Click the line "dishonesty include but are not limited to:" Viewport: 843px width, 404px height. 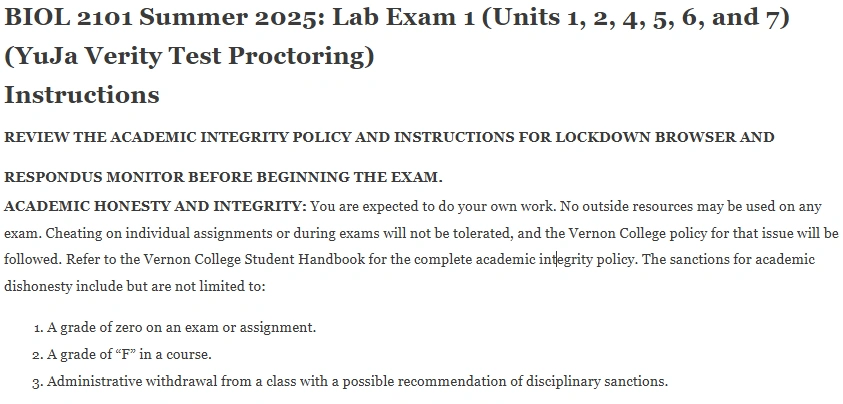pyautogui.click(x=135, y=287)
